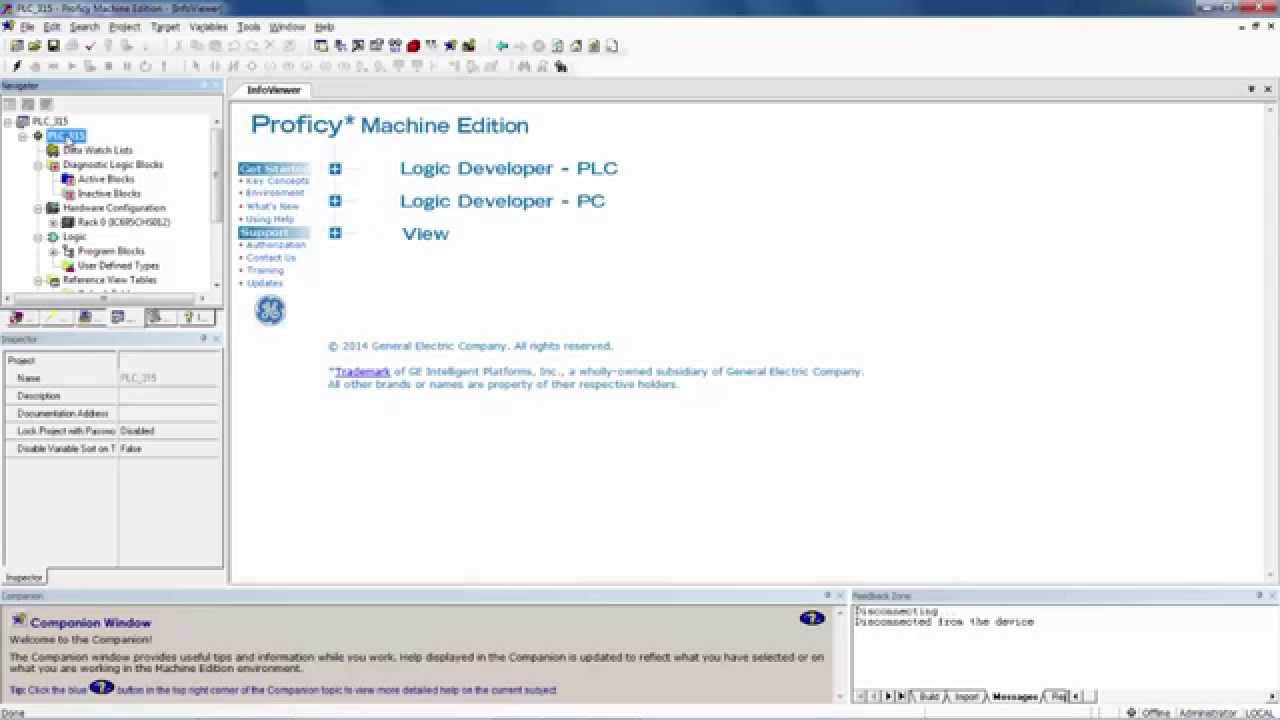
Task: Collapse Hardware Configuration tree node
Action: click(x=38, y=208)
